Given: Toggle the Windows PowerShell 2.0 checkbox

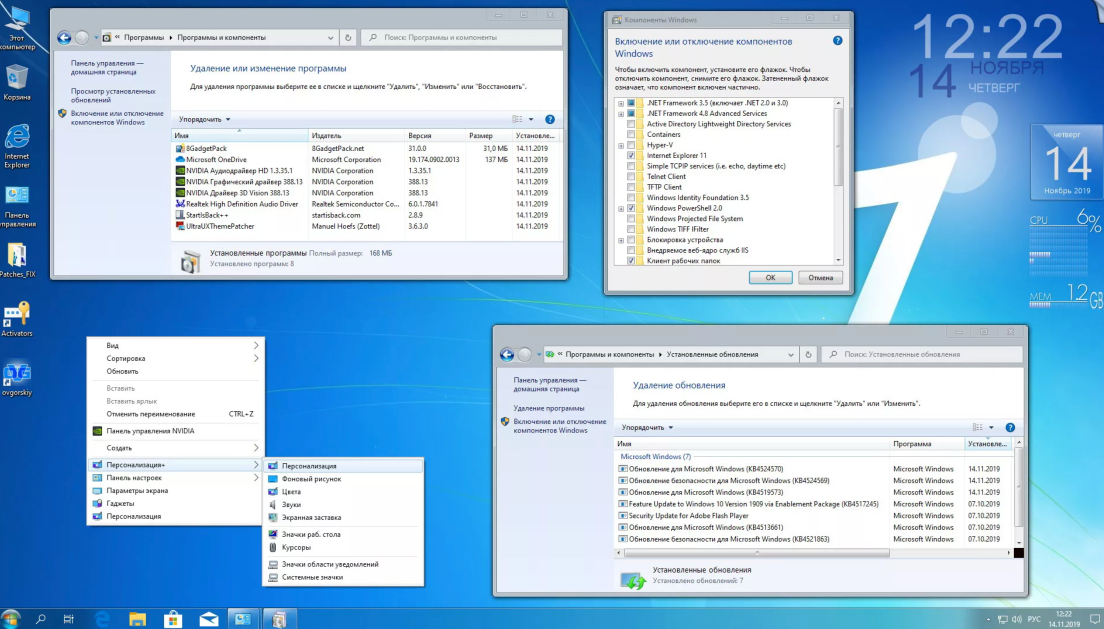Looking at the screenshot, I should (631, 208).
